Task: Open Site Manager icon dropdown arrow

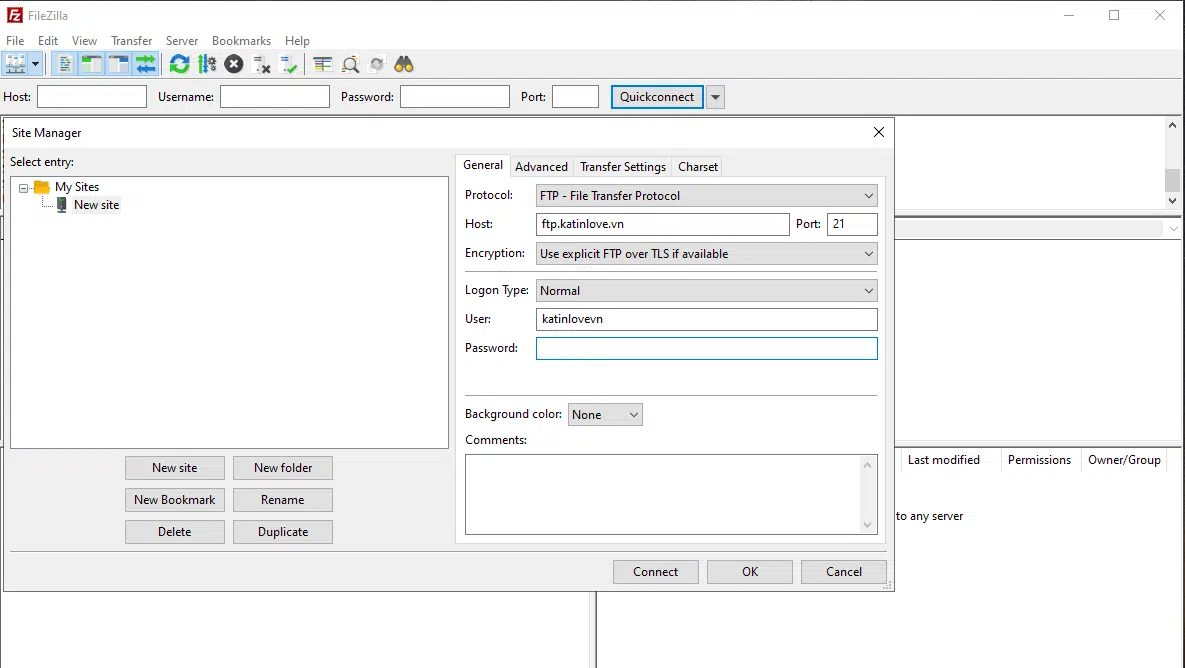Action: 35,64
